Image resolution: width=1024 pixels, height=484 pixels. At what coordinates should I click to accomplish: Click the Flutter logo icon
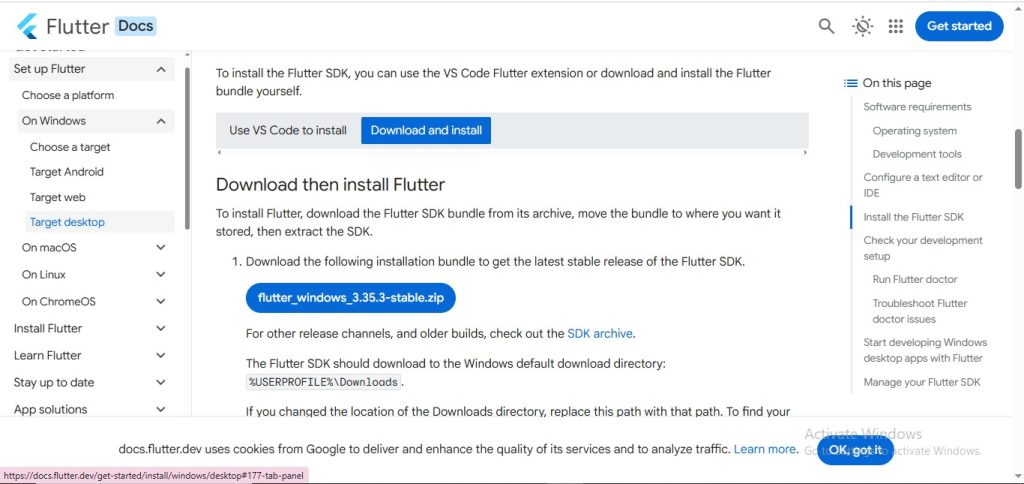pyautogui.click(x=28, y=26)
